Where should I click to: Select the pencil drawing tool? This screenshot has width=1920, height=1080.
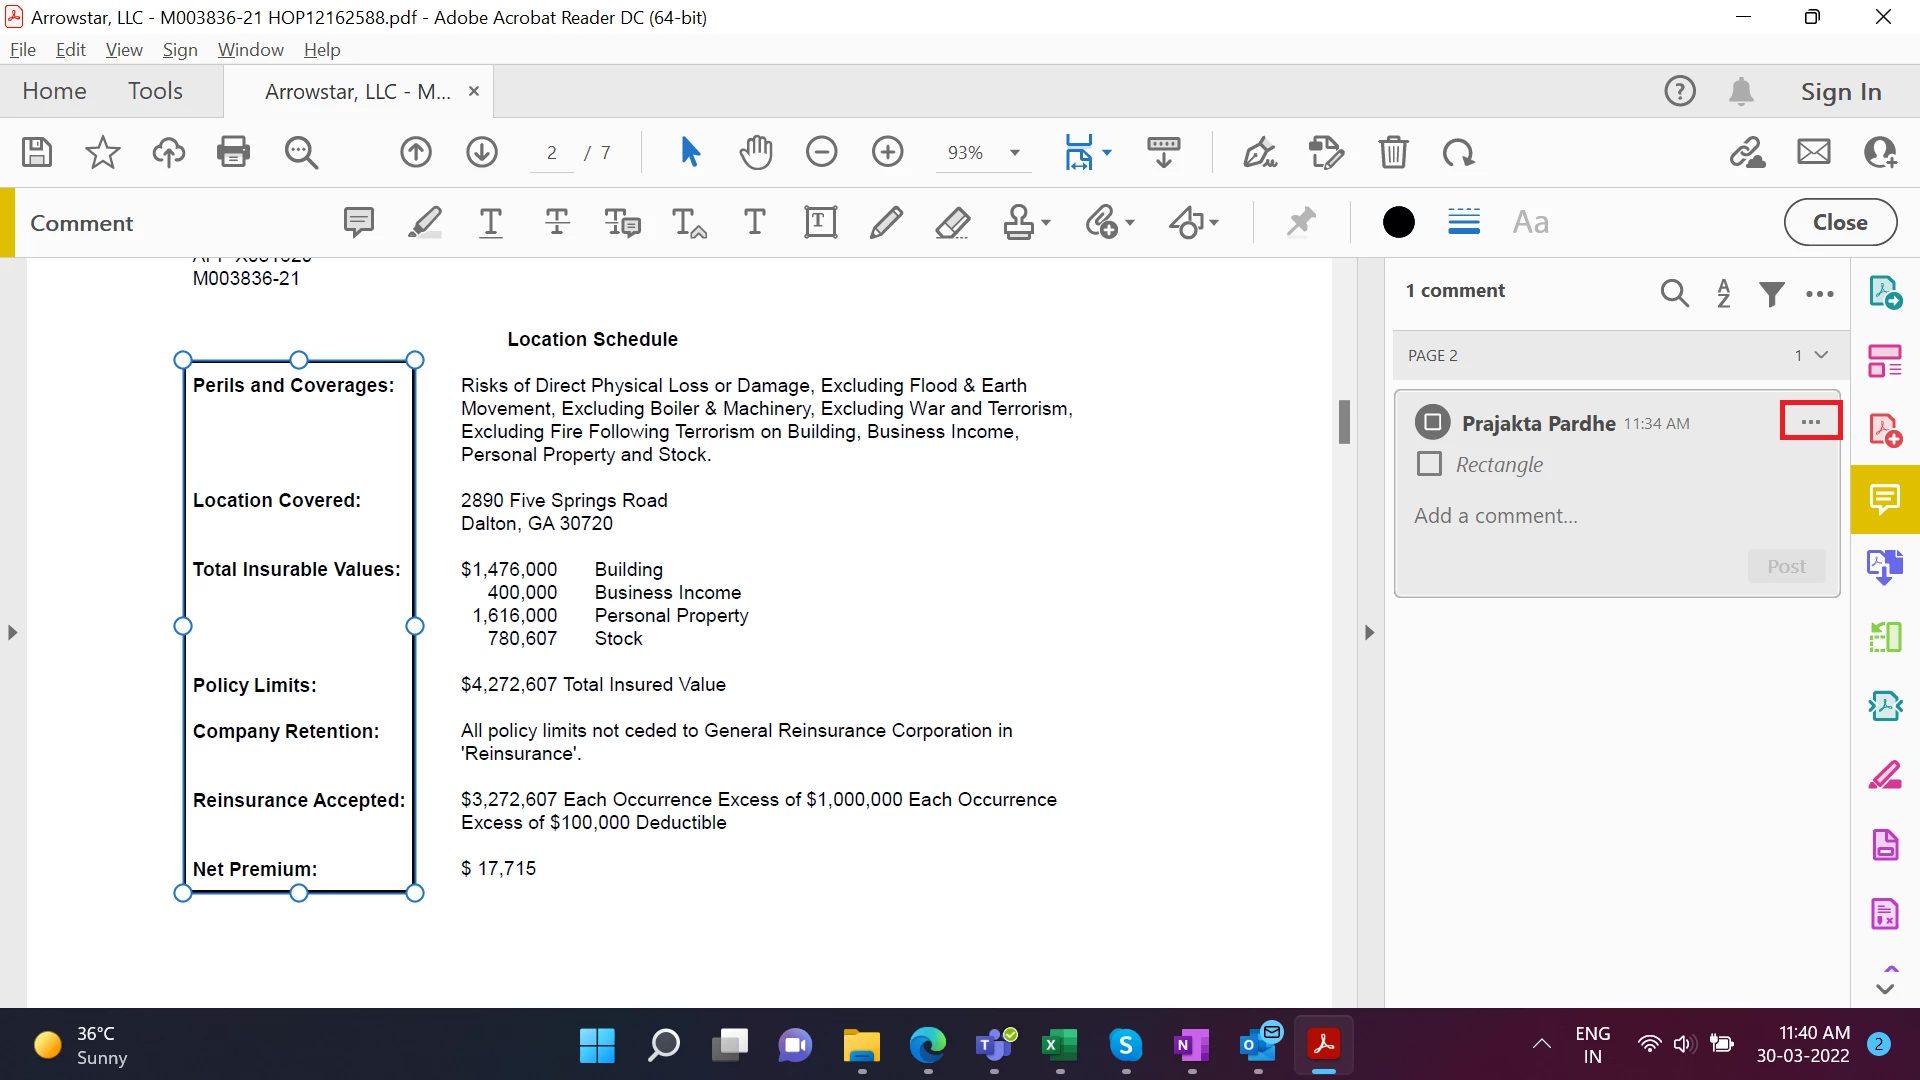[x=886, y=222]
